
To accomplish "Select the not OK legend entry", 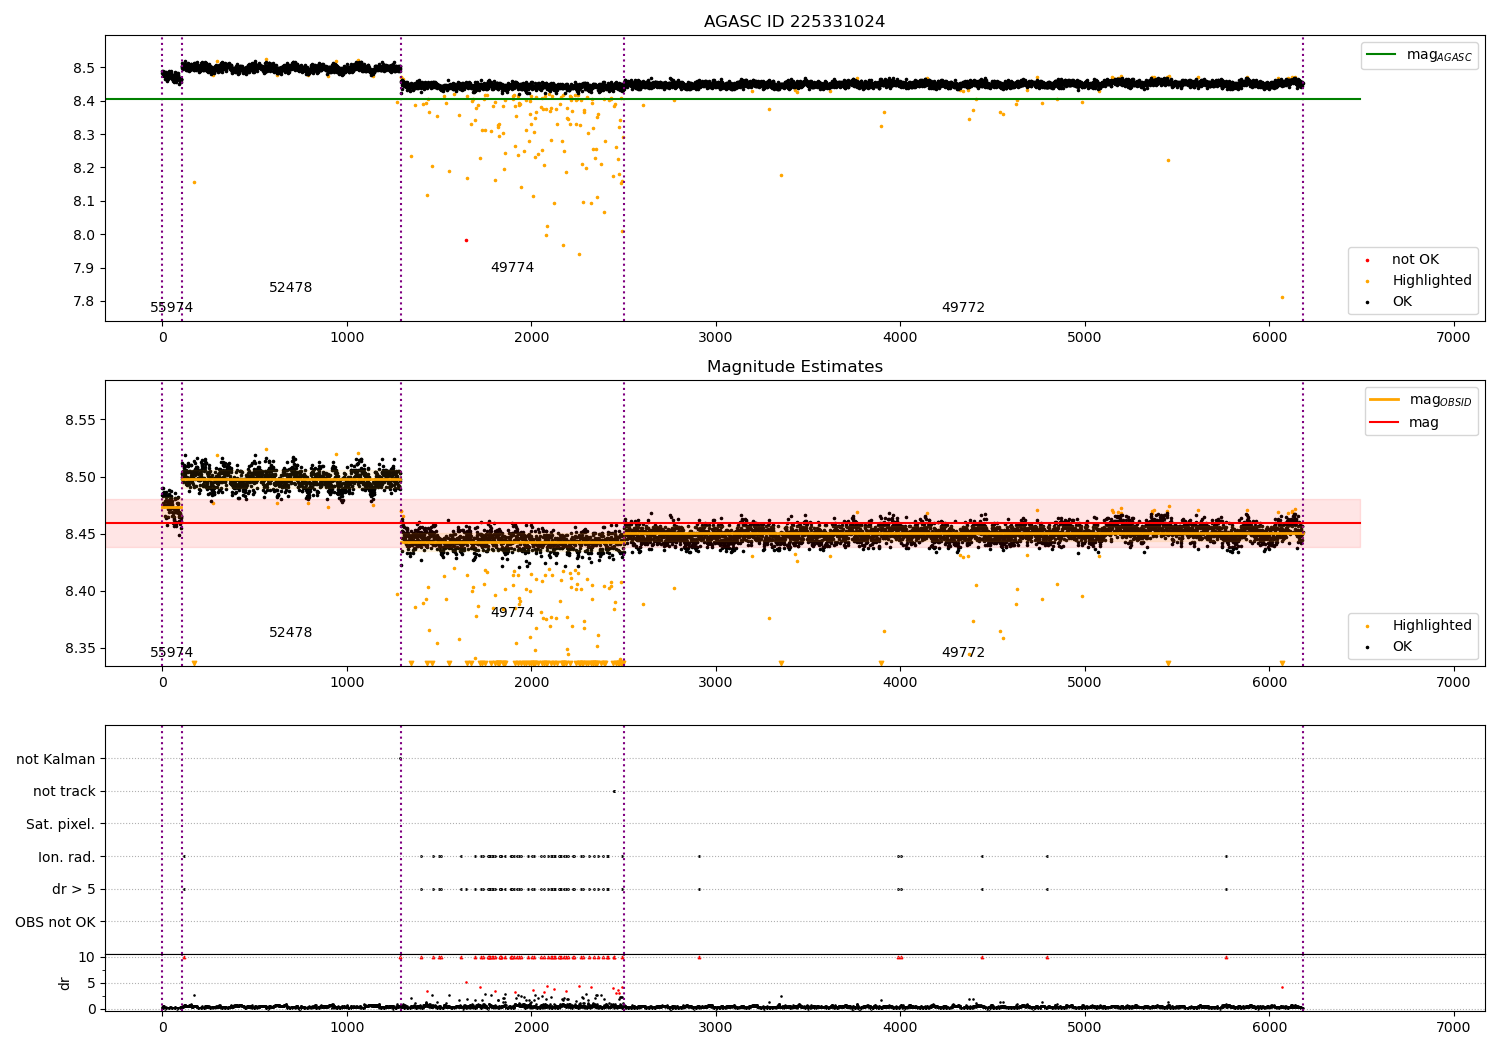I will click(1415, 260).
